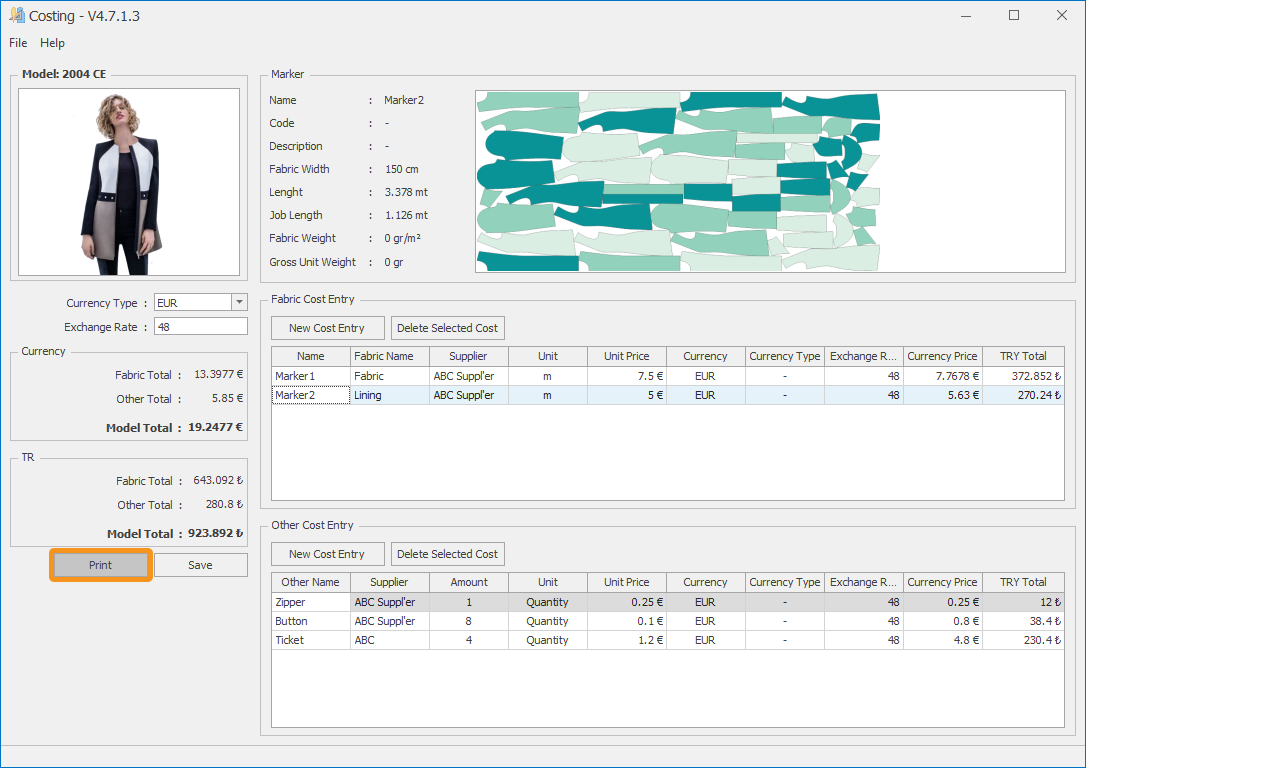Click the Exchange Rate input field
Viewport: 1270px width, 768px height.
click(x=200, y=327)
